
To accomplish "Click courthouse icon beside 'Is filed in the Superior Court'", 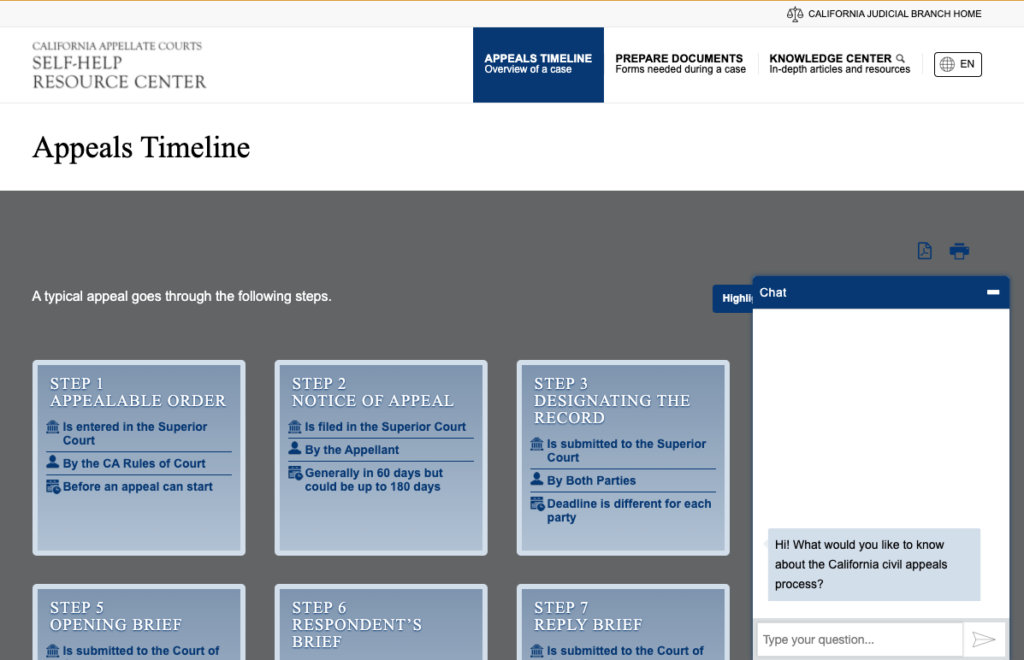I will 295,427.
